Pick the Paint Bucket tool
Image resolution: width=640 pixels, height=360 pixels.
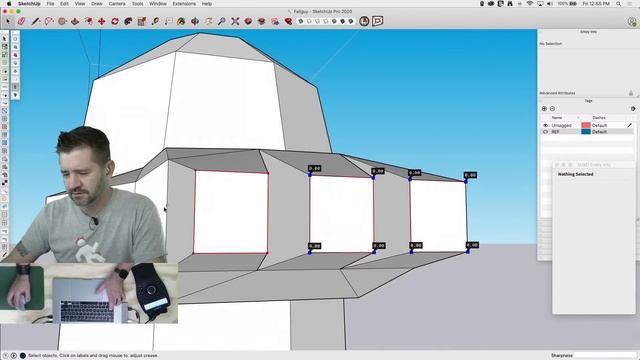(181, 21)
